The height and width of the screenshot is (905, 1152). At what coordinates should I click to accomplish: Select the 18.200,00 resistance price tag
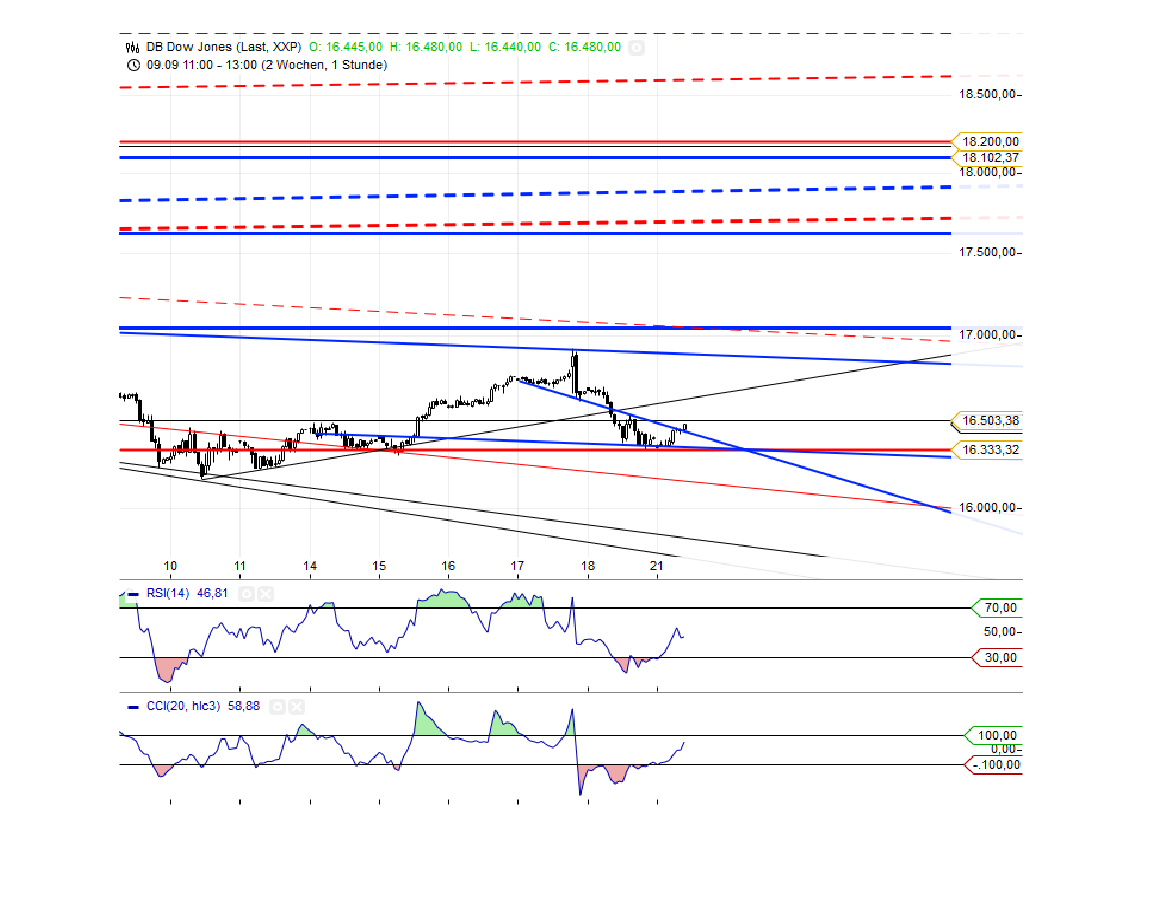989,141
